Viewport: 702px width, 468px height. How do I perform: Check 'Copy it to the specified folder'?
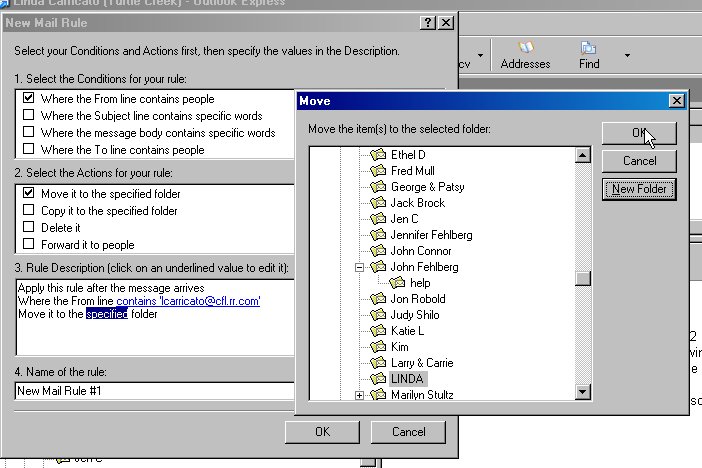coord(29,210)
